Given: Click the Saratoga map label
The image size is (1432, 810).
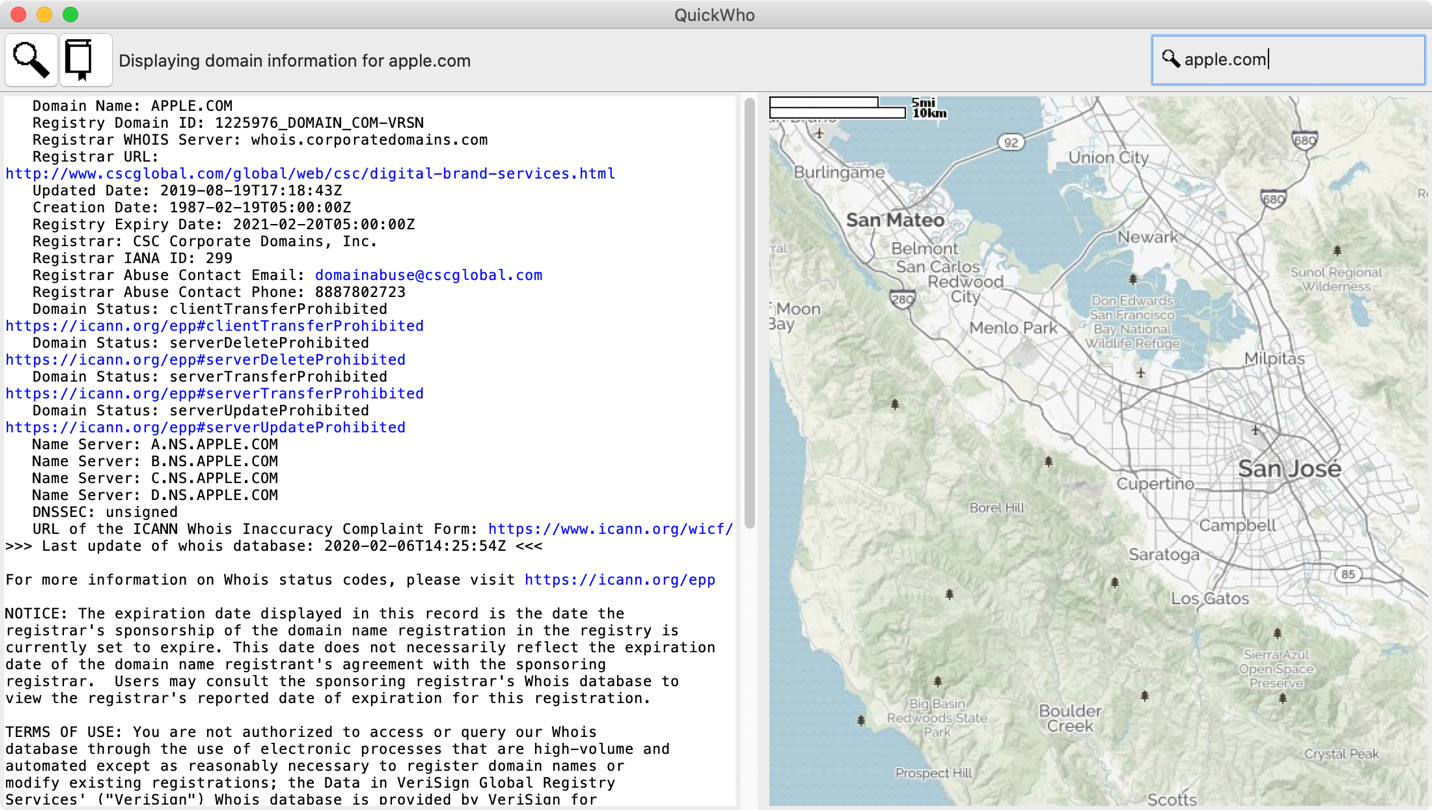Looking at the screenshot, I should [1164, 555].
